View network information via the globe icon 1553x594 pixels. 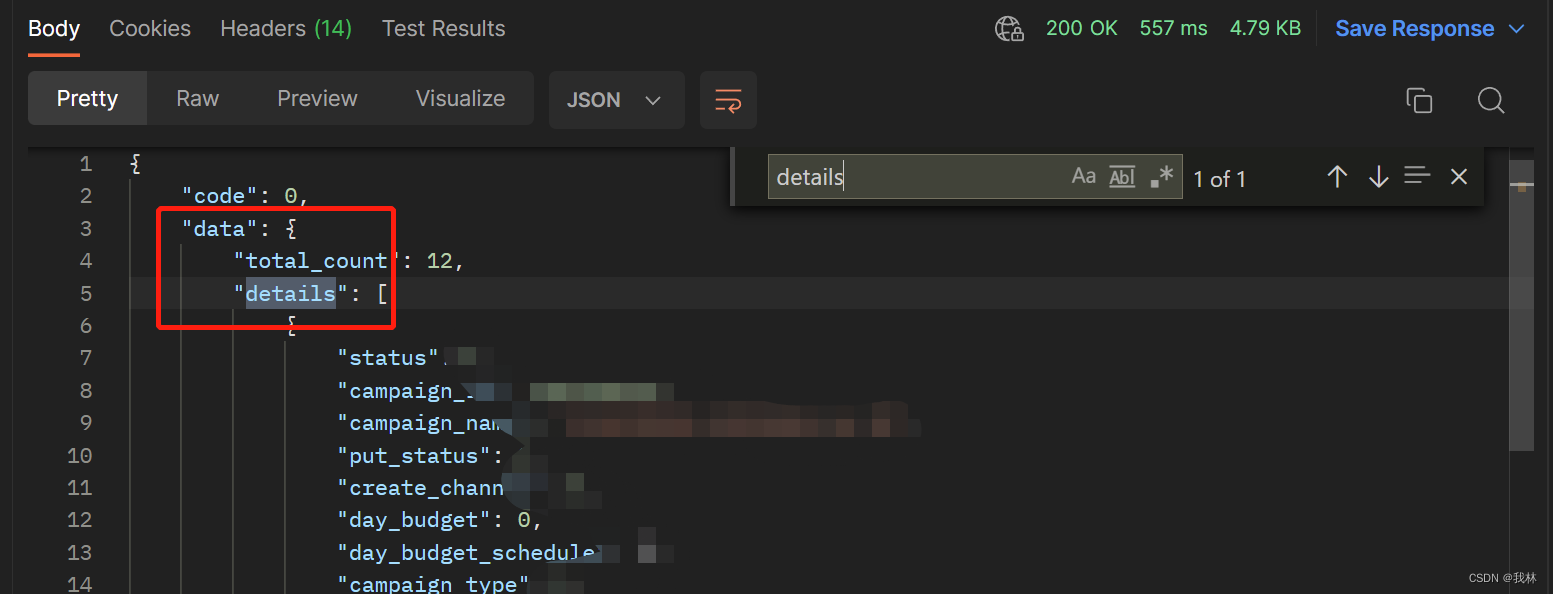1009,28
